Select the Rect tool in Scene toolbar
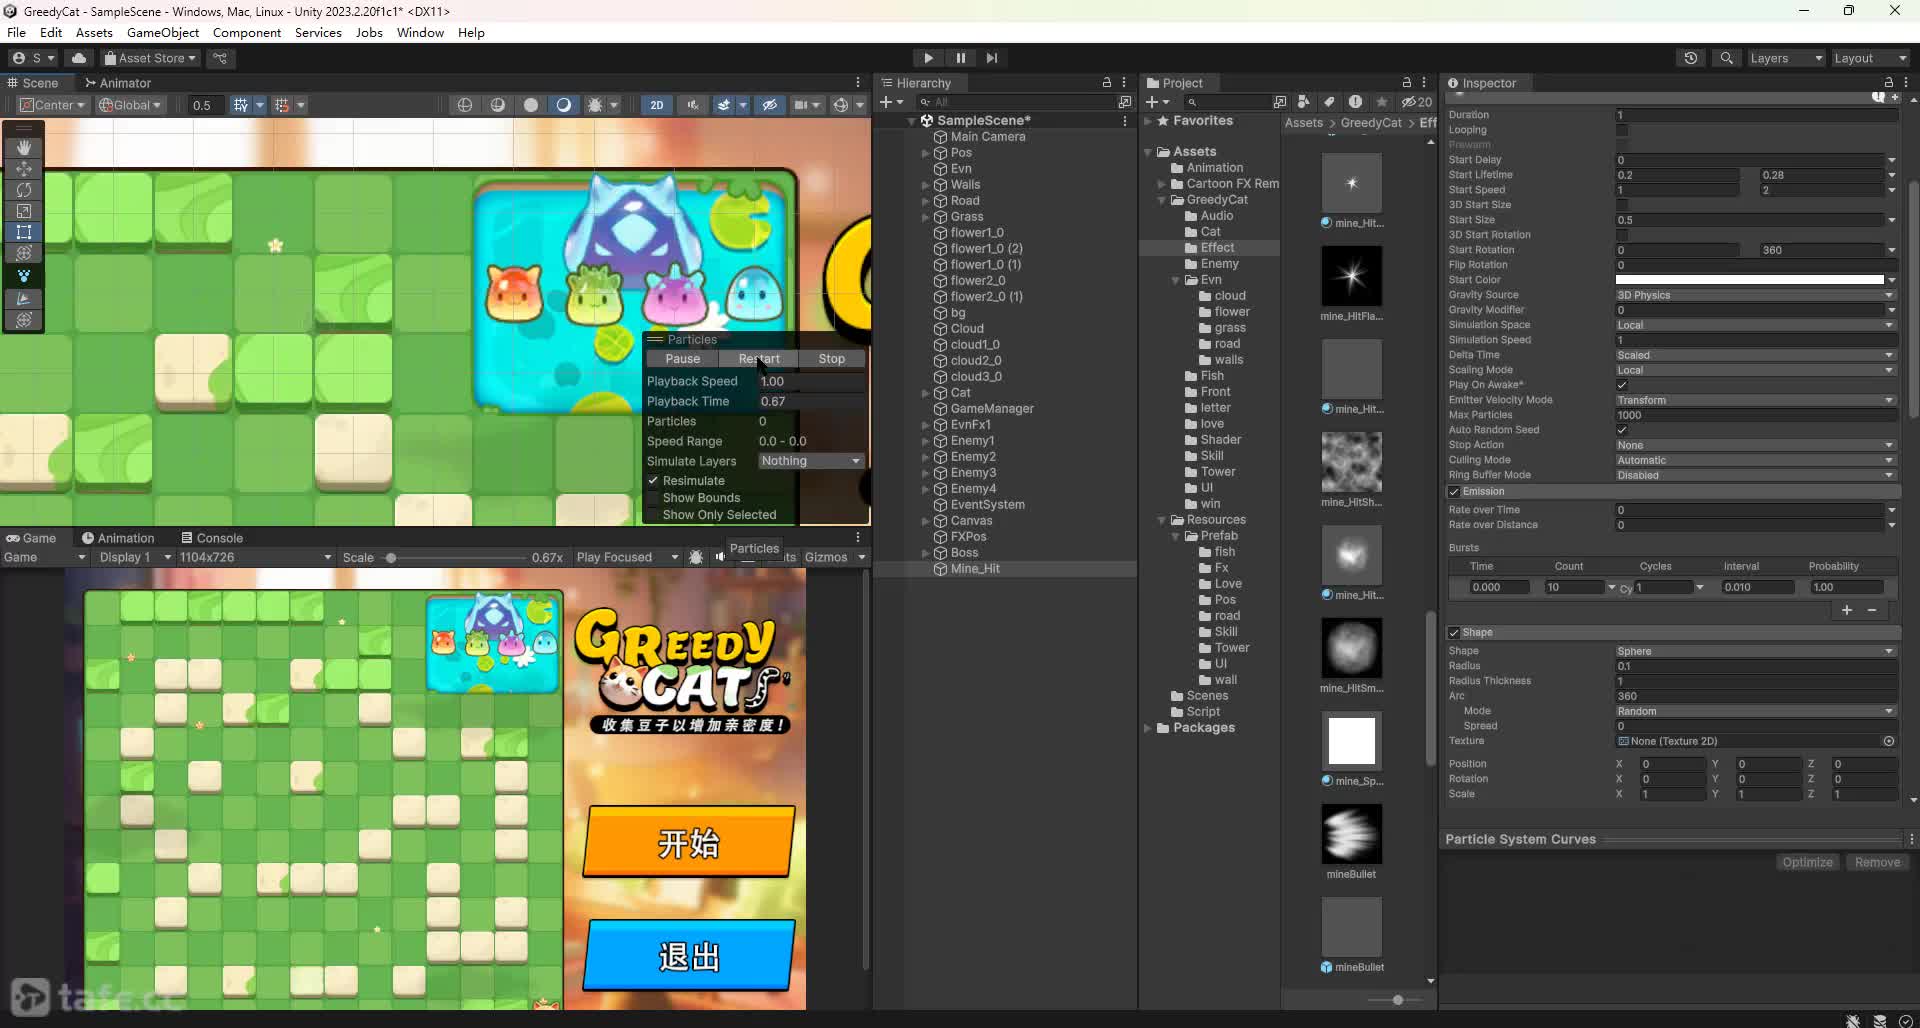 [x=24, y=232]
